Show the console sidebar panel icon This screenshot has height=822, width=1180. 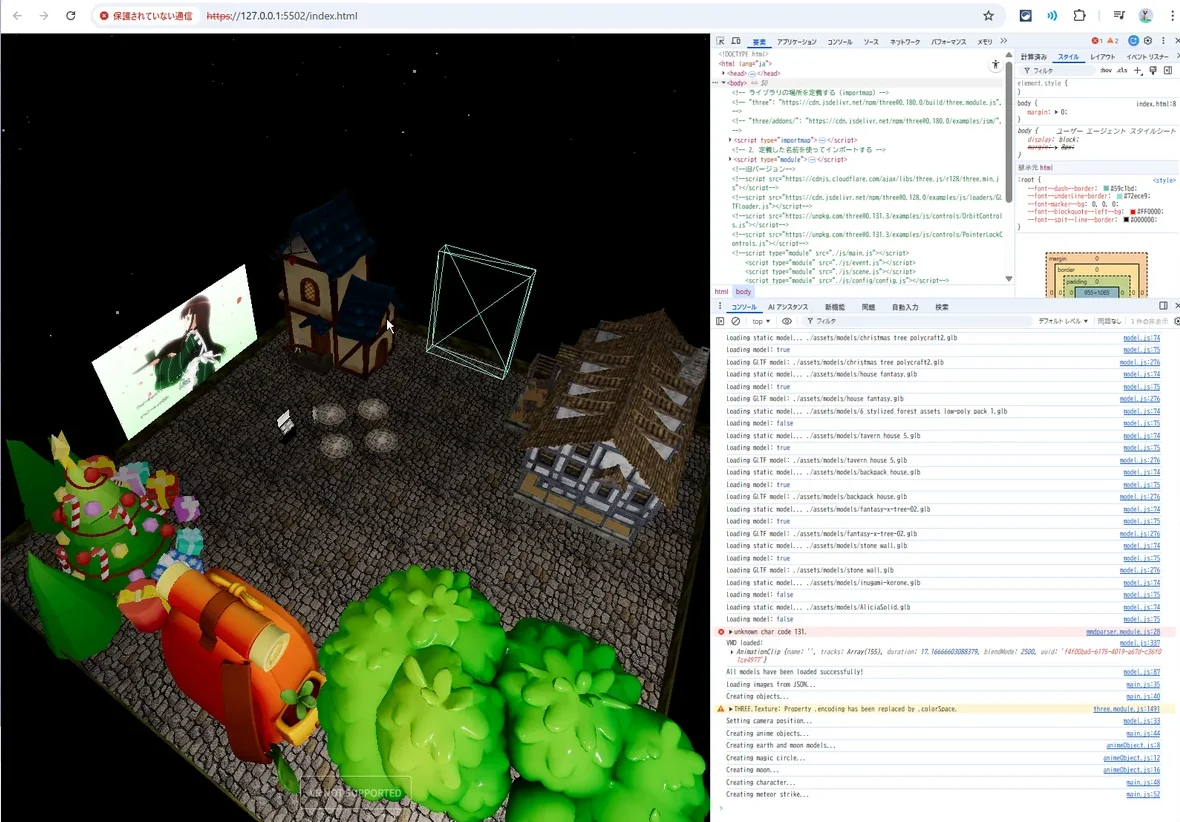[x=721, y=321]
